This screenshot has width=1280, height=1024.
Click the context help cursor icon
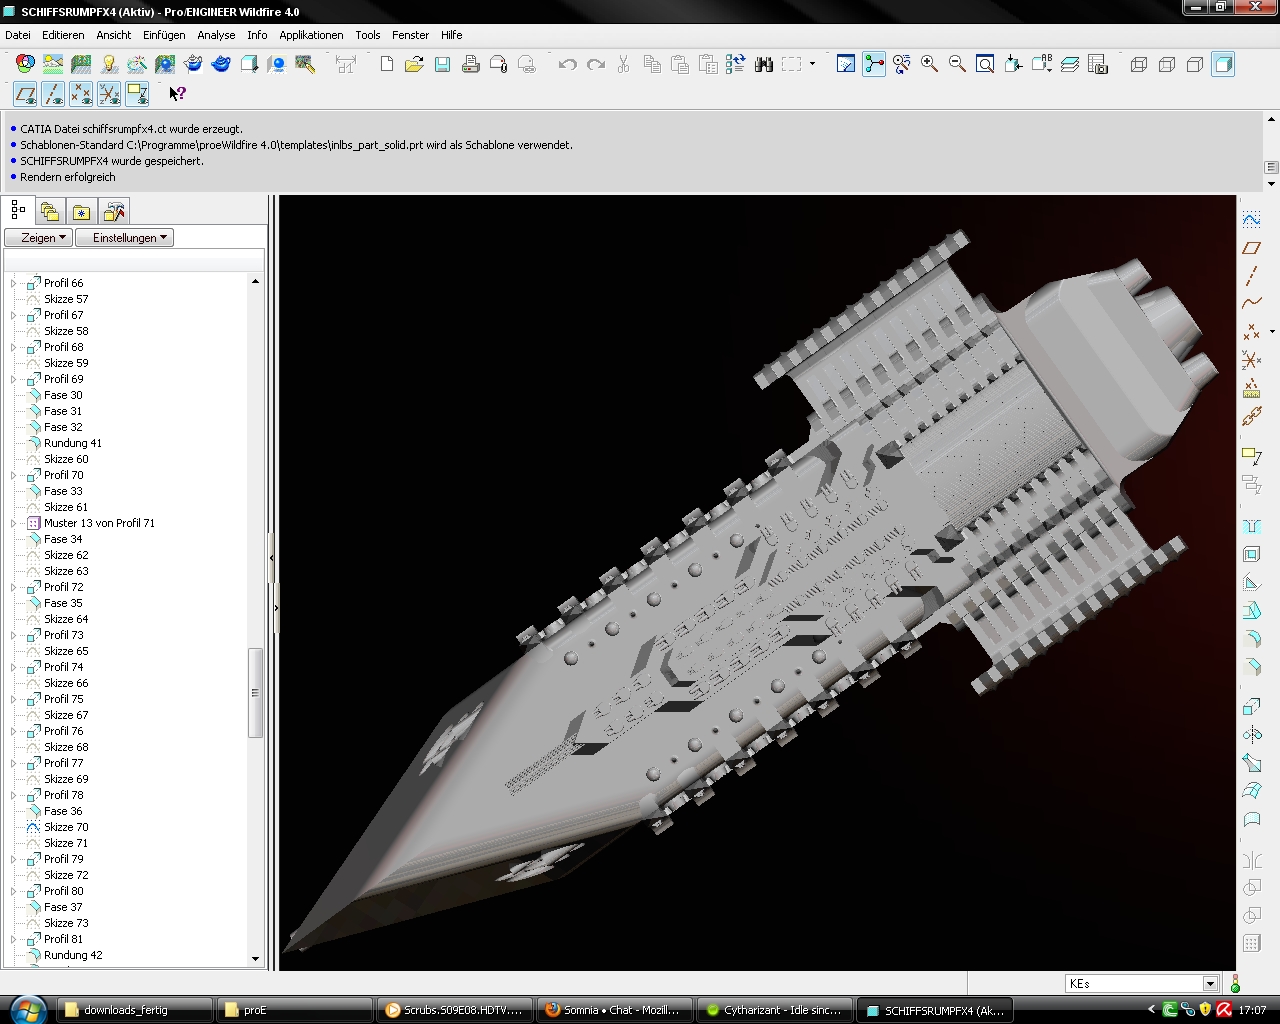[177, 94]
